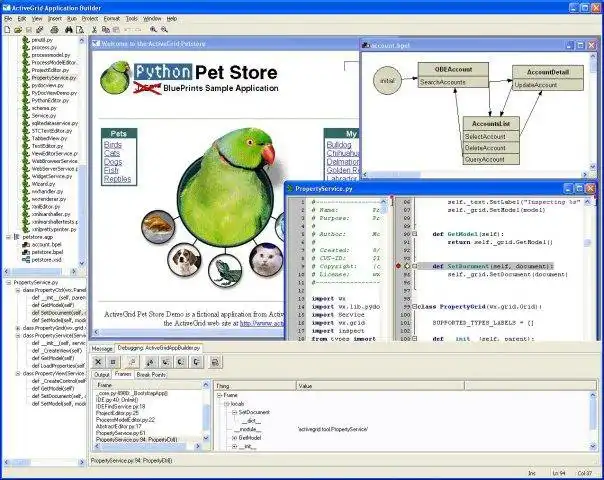
Task: Follow the Cats link under Pets
Action: 112,153
